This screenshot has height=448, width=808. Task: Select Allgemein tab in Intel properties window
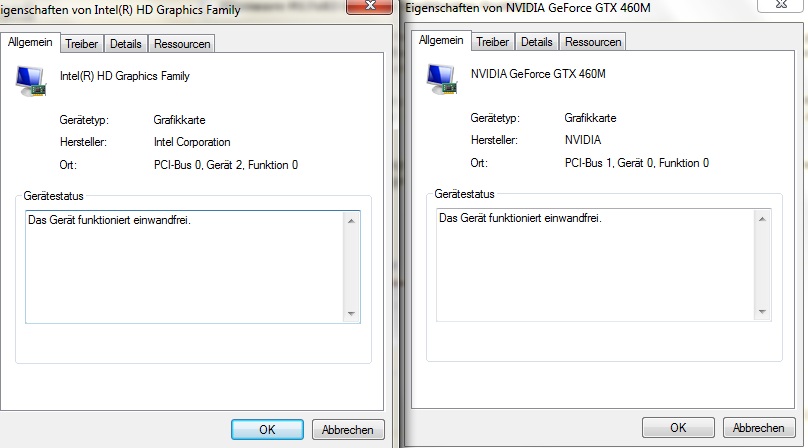click(30, 42)
